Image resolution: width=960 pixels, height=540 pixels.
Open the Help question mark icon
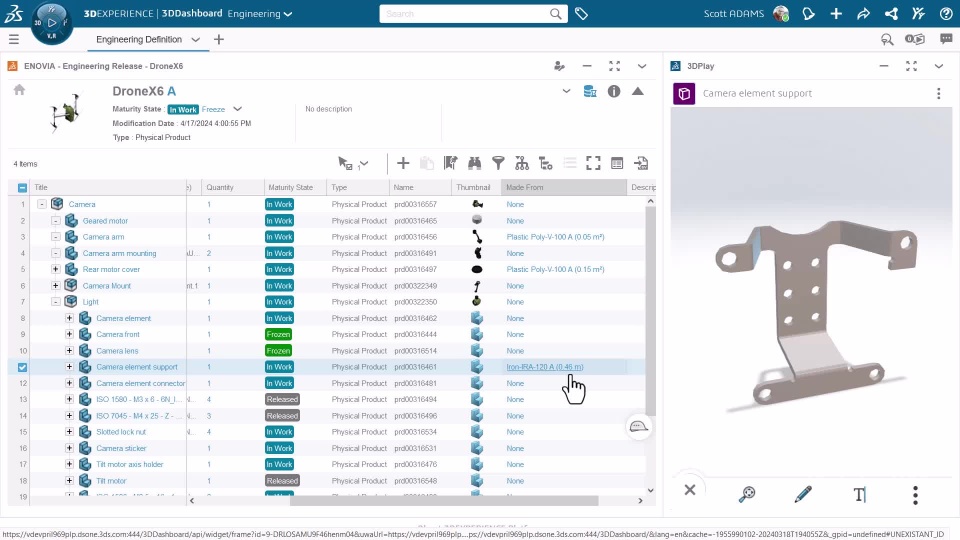click(945, 13)
